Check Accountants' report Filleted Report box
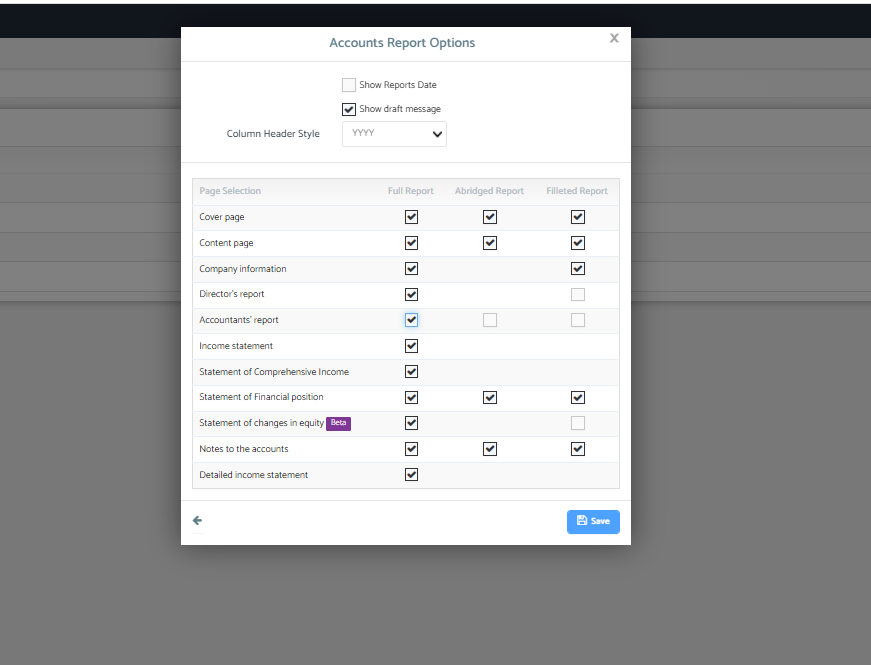Screen dimensions: 871x665 (578, 320)
